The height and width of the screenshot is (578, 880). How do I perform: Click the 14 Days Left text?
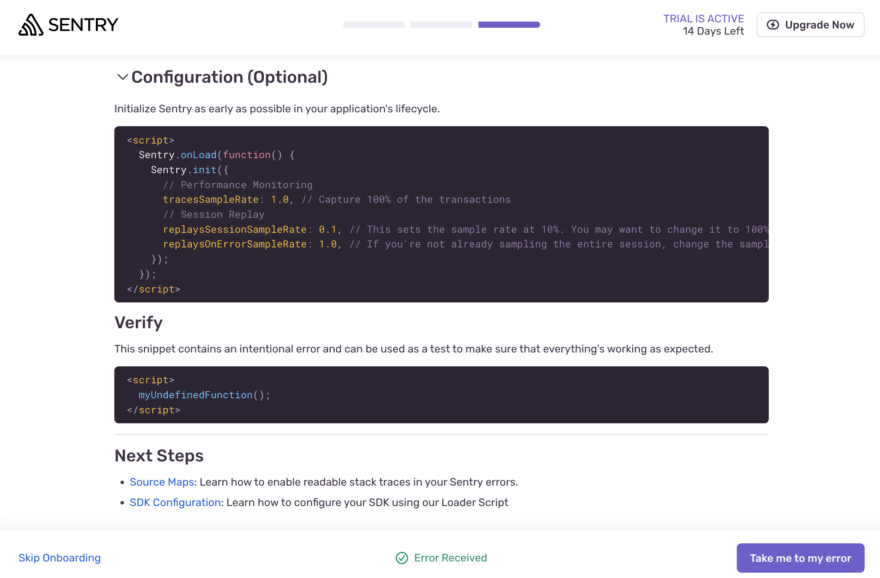click(713, 32)
